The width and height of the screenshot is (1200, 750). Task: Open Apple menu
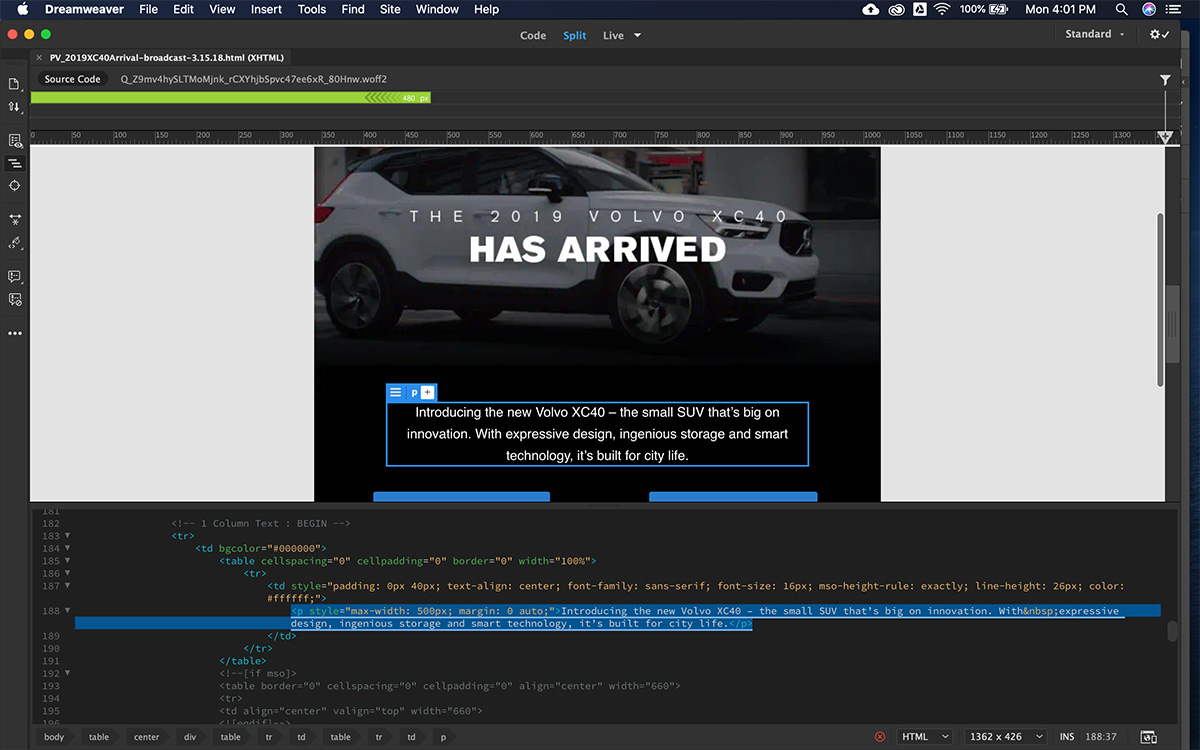[x=22, y=9]
